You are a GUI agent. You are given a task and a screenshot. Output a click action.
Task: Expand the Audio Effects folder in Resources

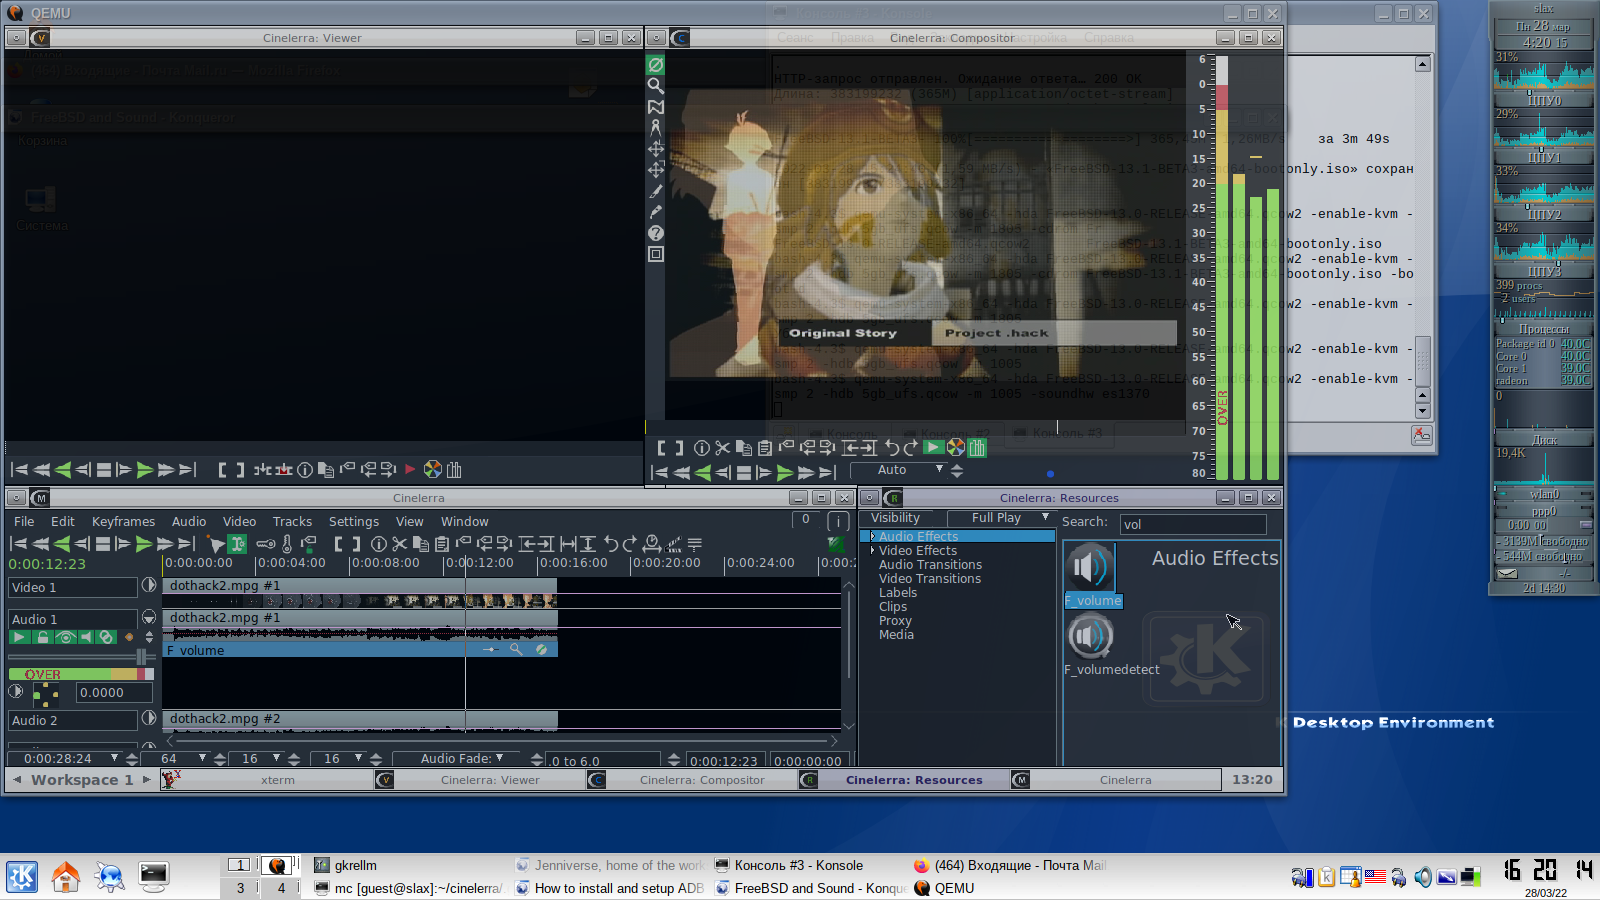(x=872, y=537)
